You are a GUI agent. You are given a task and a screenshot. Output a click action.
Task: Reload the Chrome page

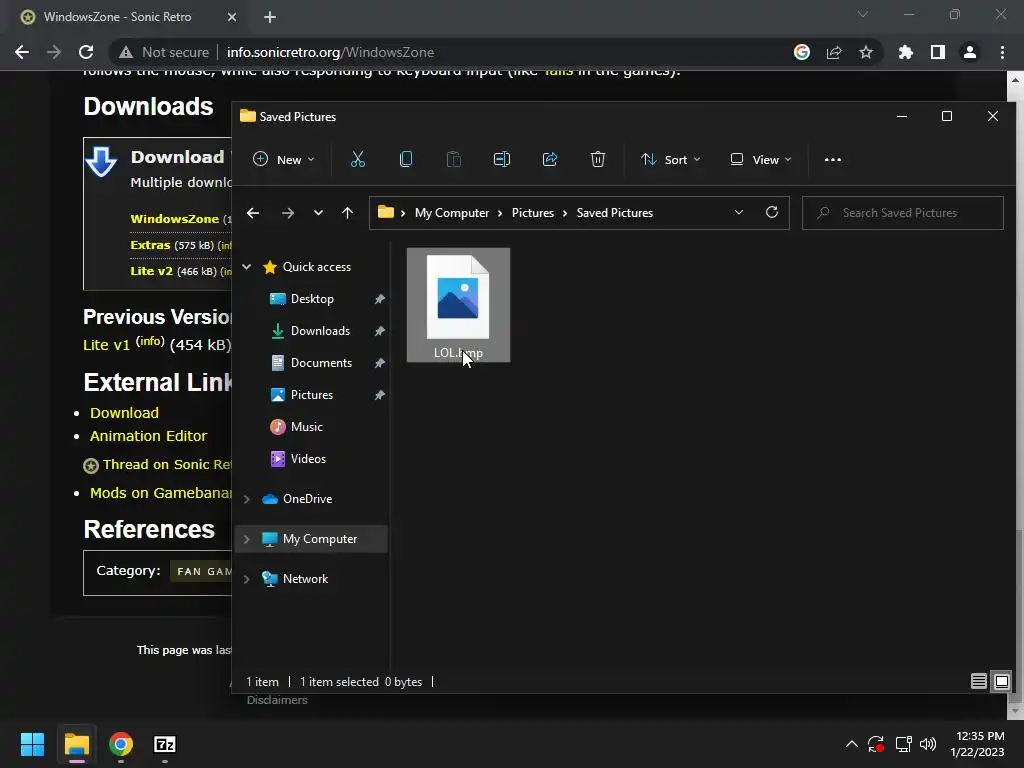click(86, 52)
